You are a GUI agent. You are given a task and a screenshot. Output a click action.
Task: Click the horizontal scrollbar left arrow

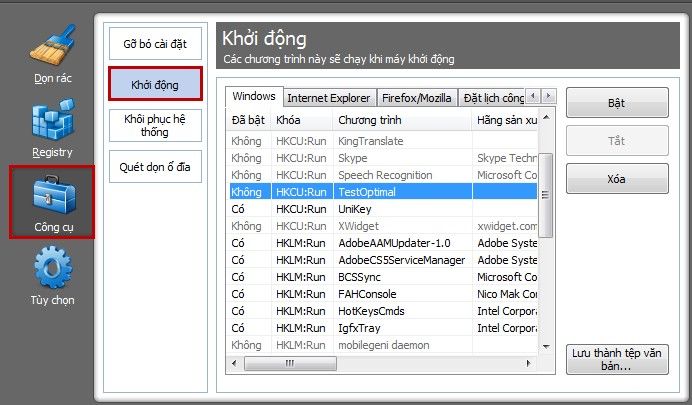(234, 364)
